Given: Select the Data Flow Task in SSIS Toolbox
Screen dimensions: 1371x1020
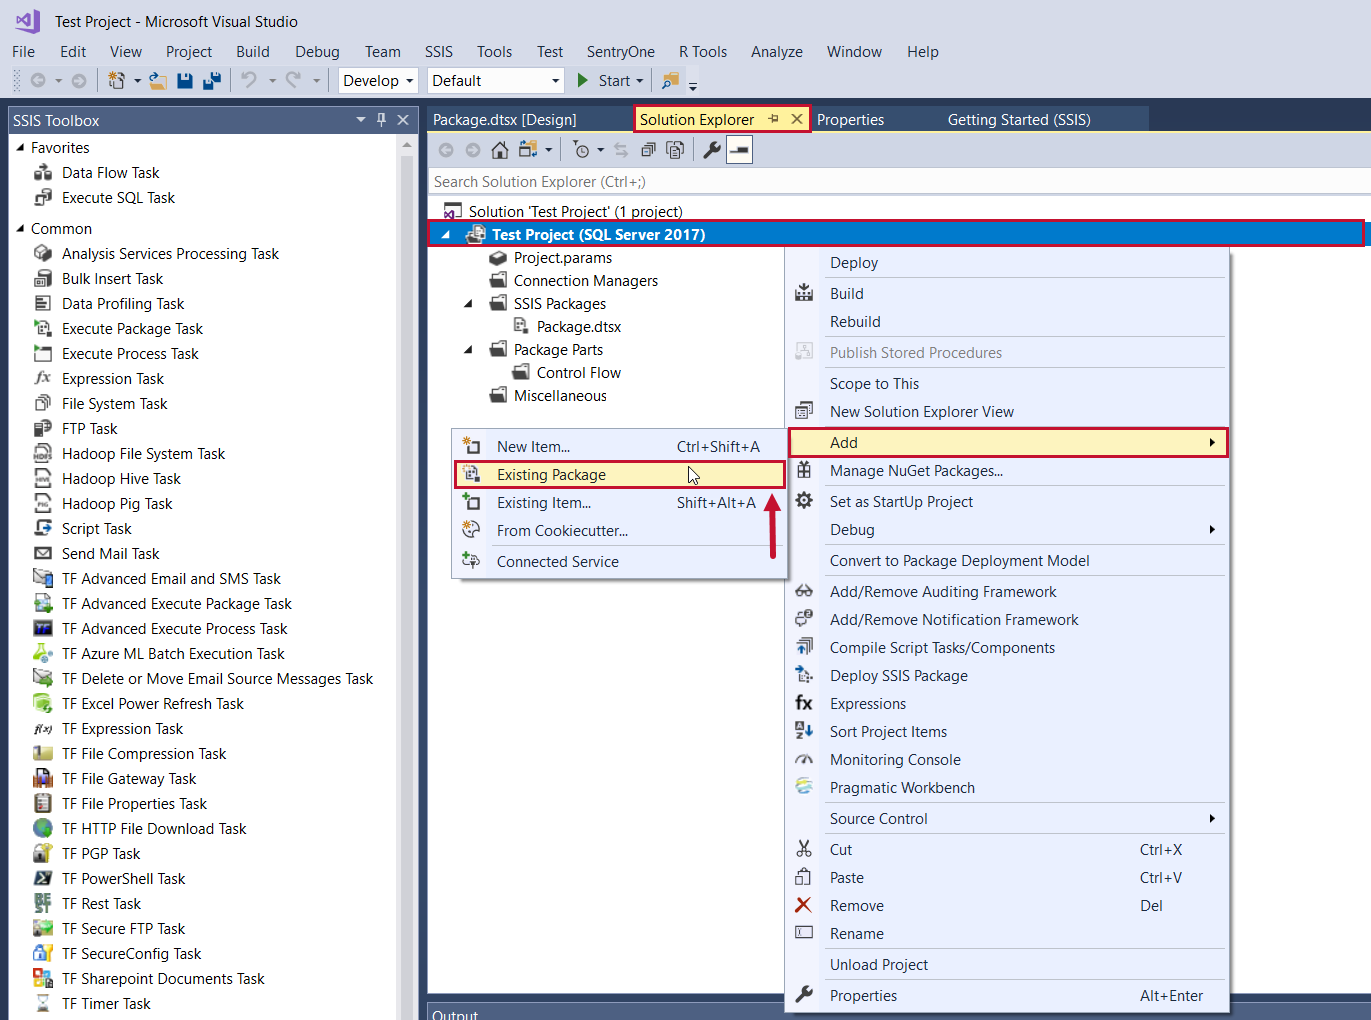Looking at the screenshot, I should (x=110, y=172).
